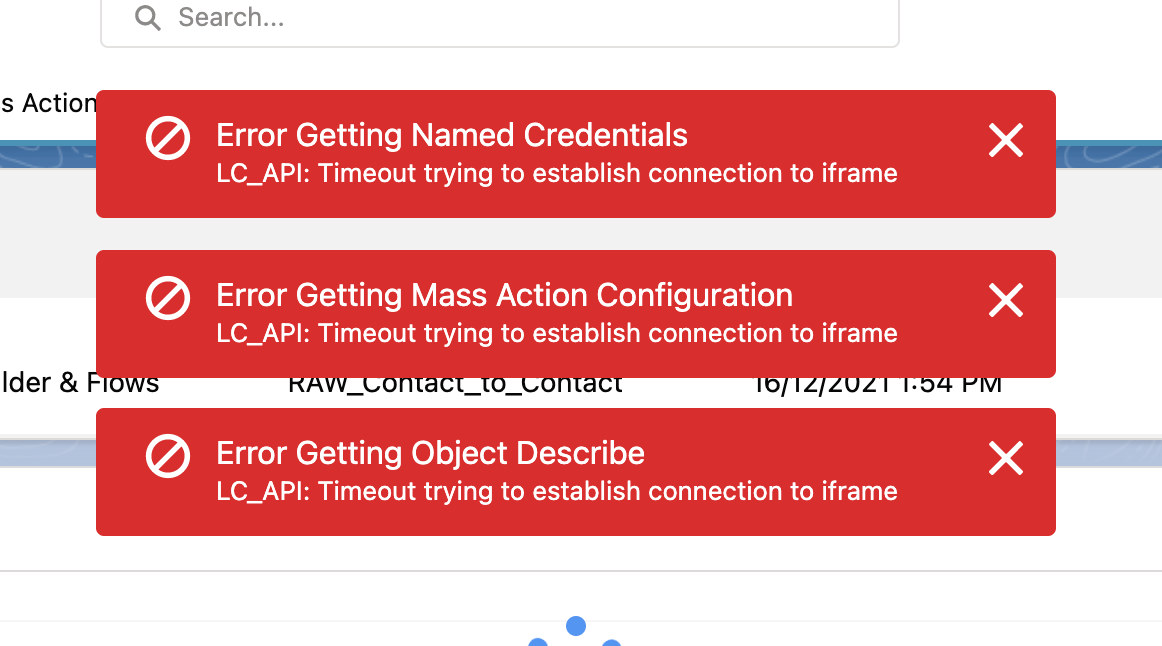Select the RAW_Contact_to_Contact record
Image resolution: width=1162 pixels, height=646 pixels.
[455, 383]
